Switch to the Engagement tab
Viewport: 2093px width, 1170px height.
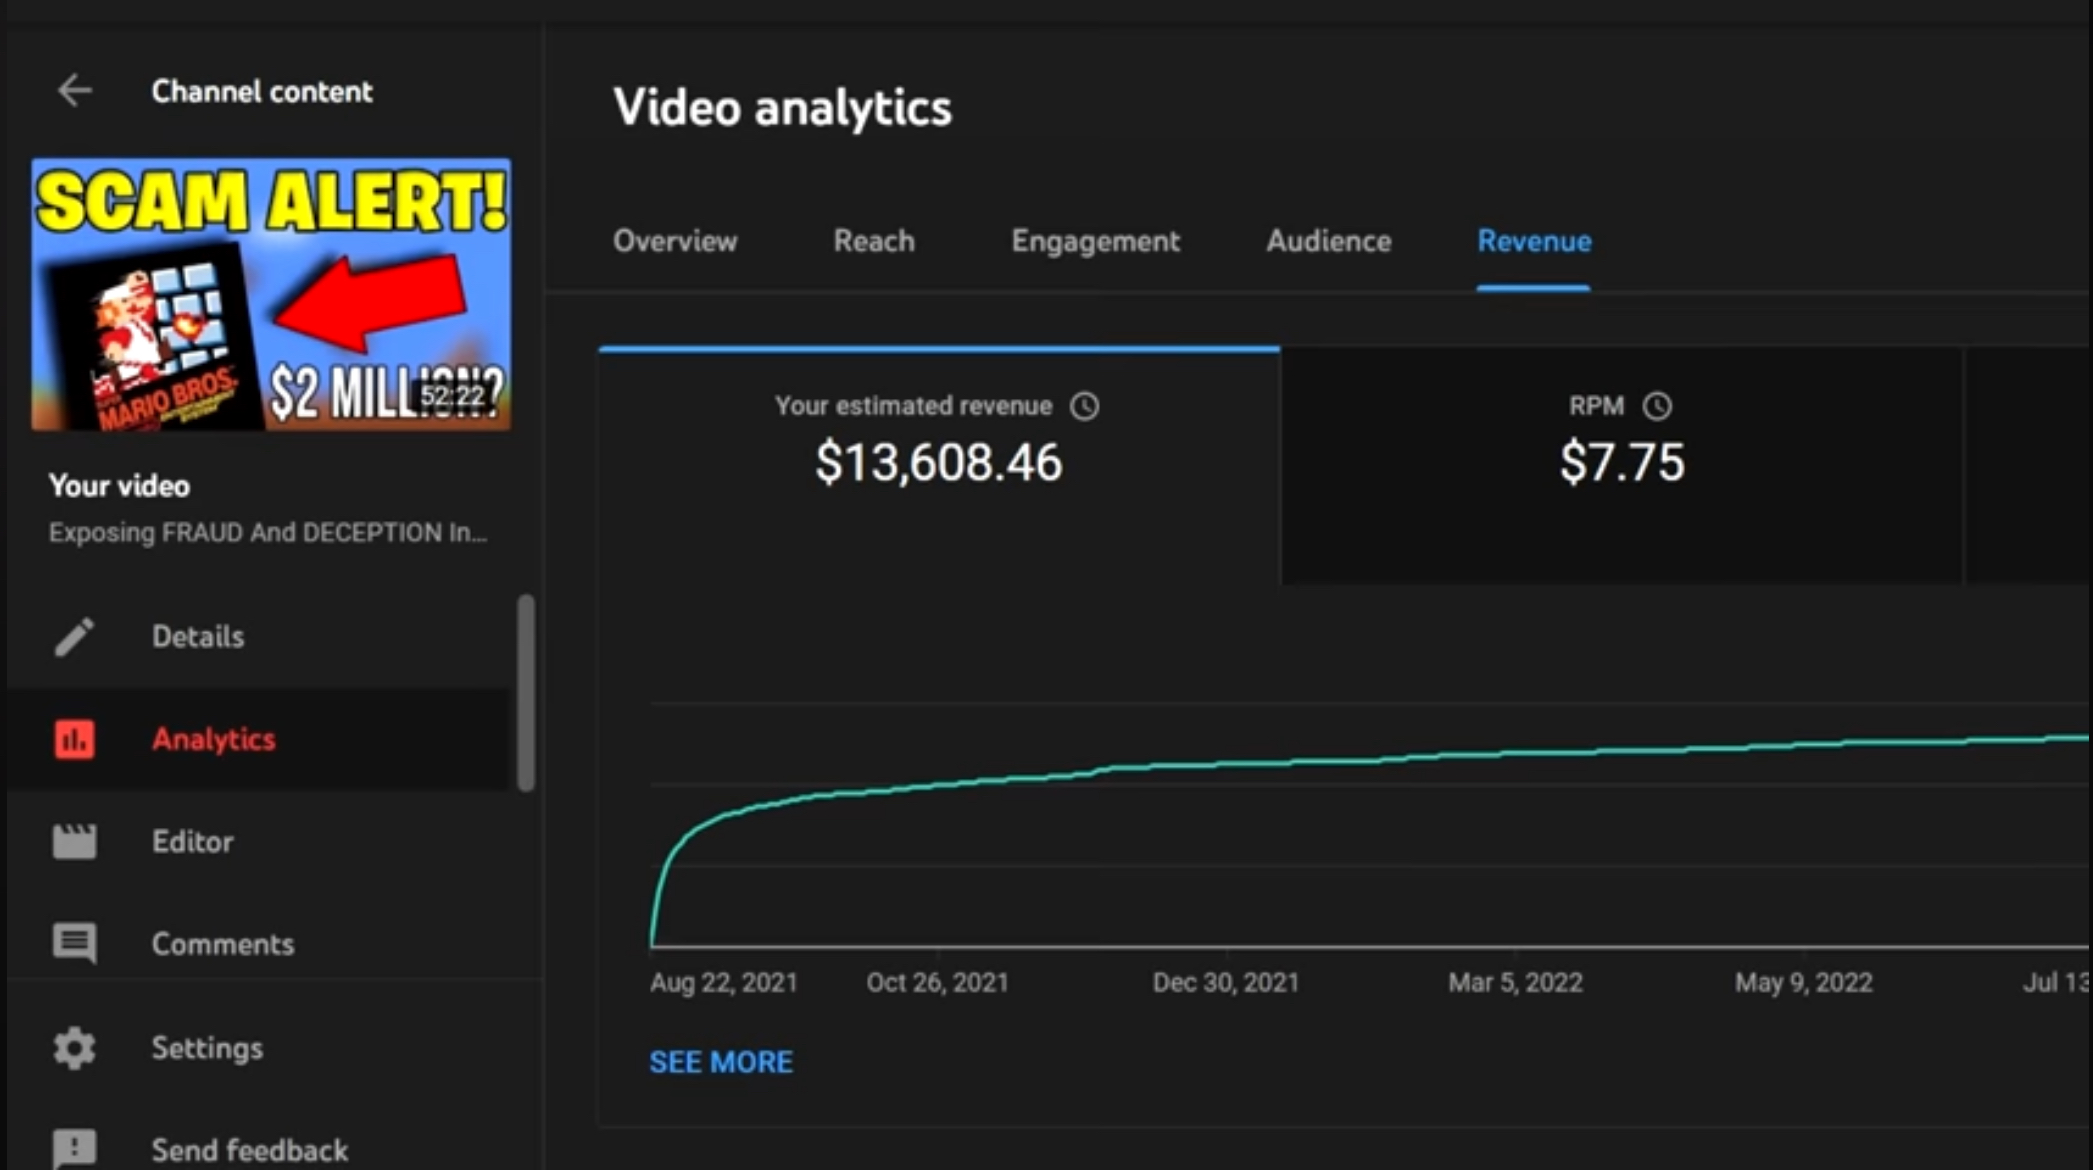tap(1095, 242)
